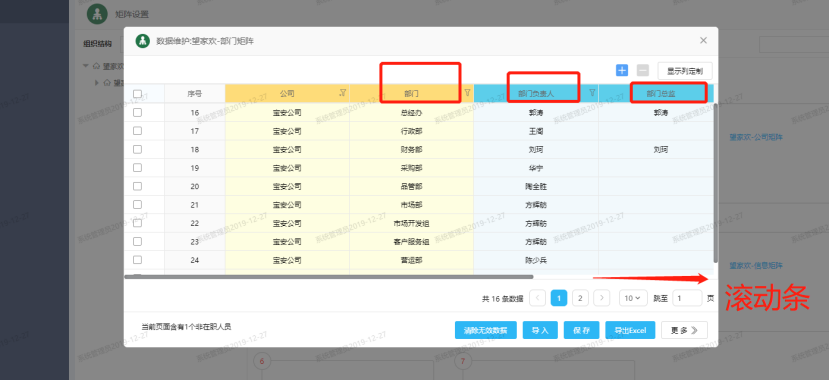Expand the second-level tree node arrow
This screenshot has width=830, height=381.
coord(97,83)
